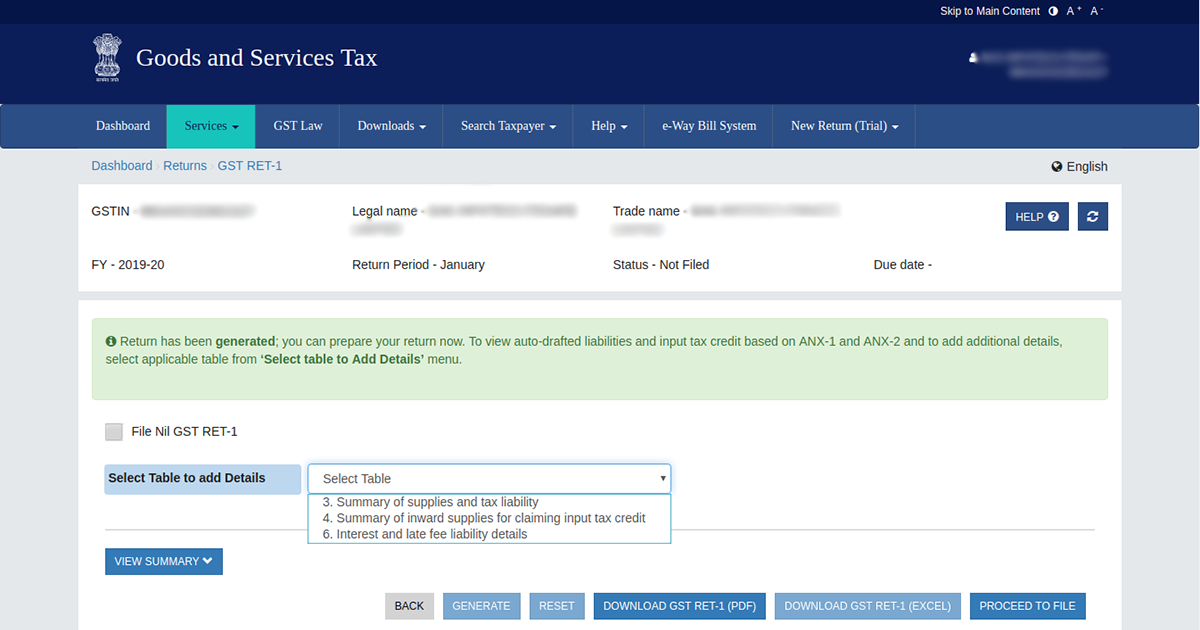Expand the Downloads menu
The height and width of the screenshot is (630, 1200).
point(391,126)
